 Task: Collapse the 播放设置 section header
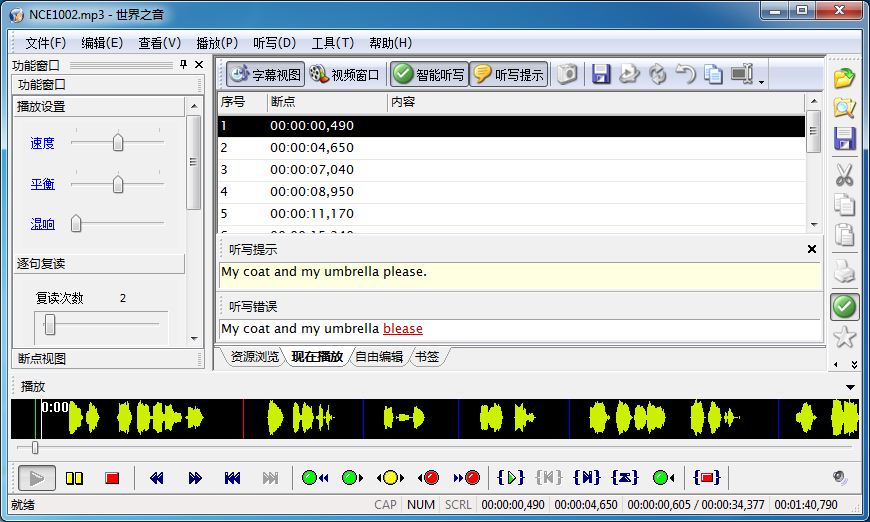[99, 107]
